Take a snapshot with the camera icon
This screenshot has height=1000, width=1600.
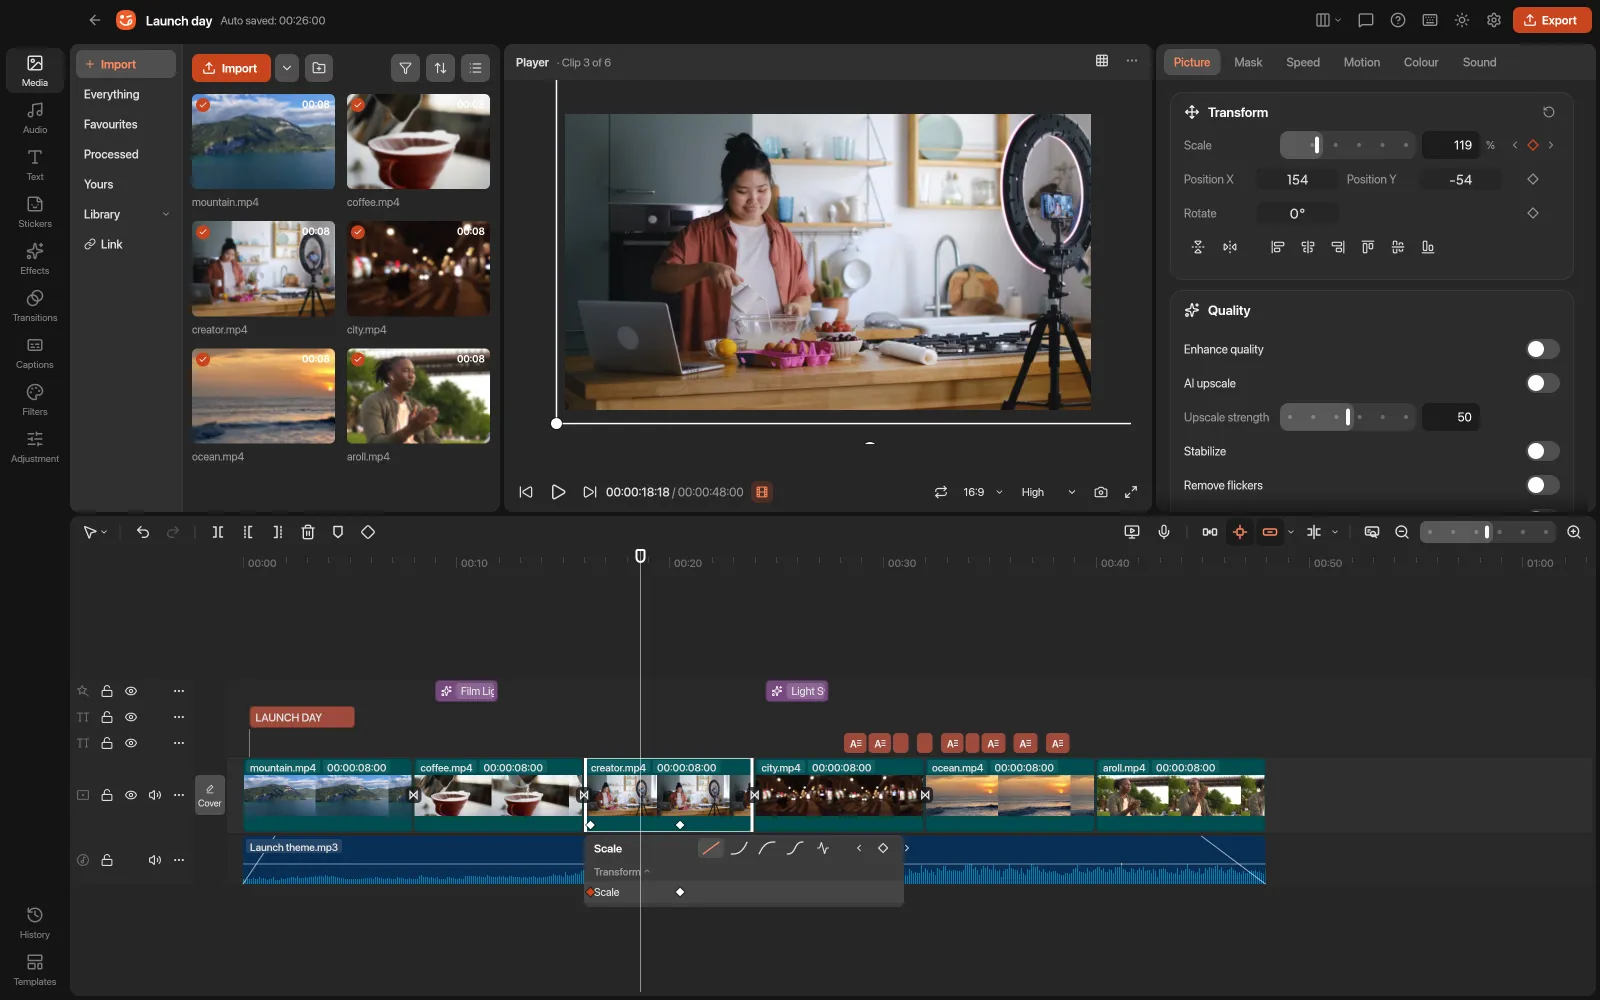[x=1101, y=492]
